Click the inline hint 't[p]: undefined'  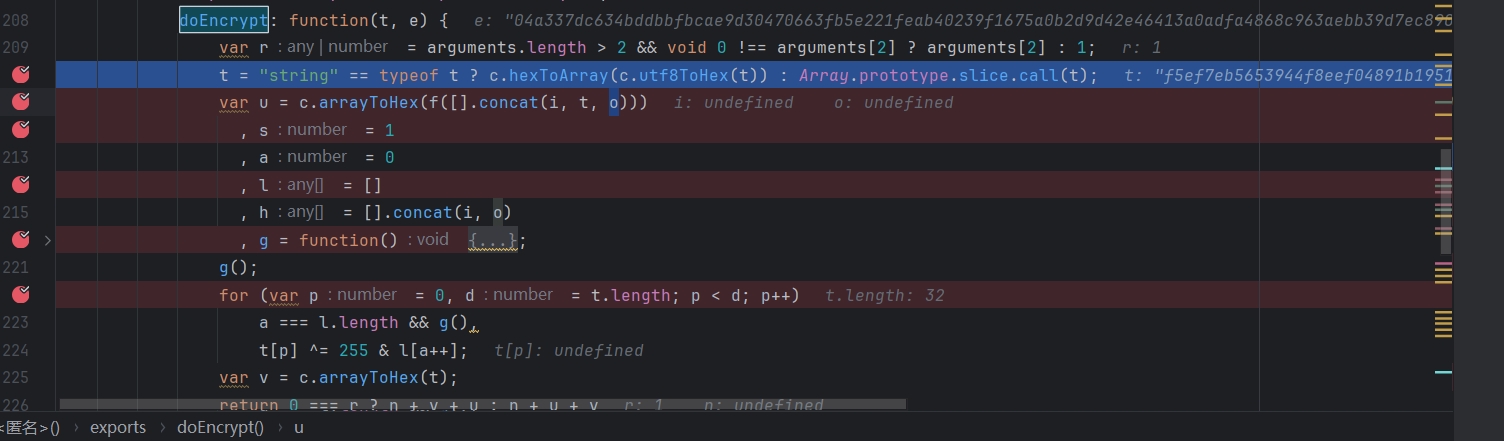point(569,350)
